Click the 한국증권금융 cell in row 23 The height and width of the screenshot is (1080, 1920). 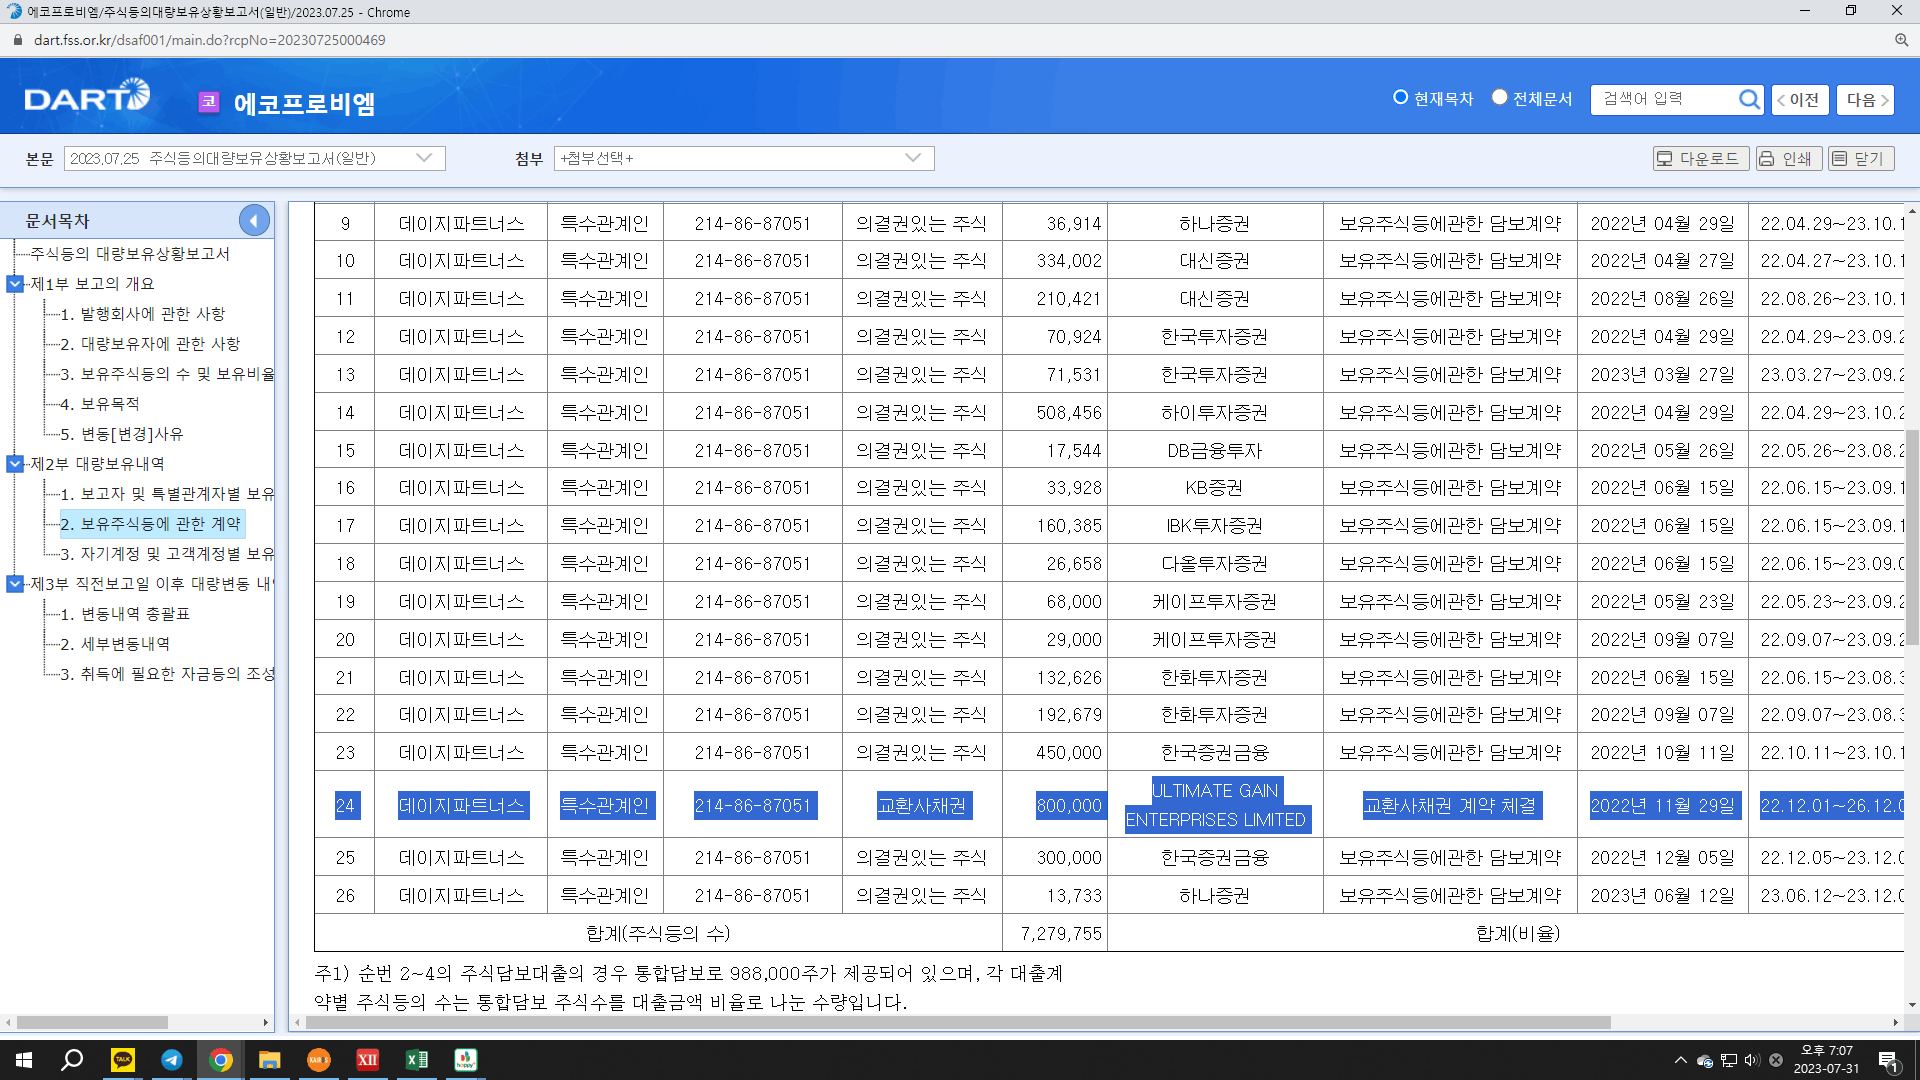pos(1214,753)
